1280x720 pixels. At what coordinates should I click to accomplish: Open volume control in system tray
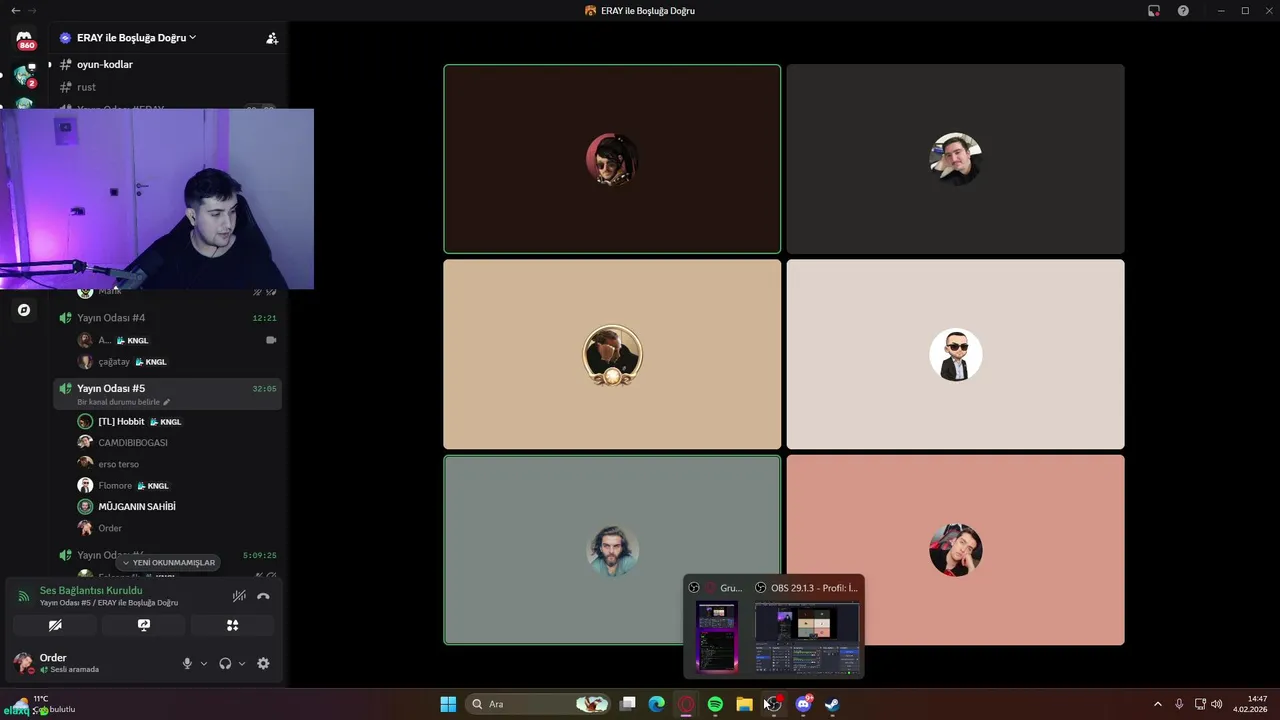click(x=1216, y=704)
